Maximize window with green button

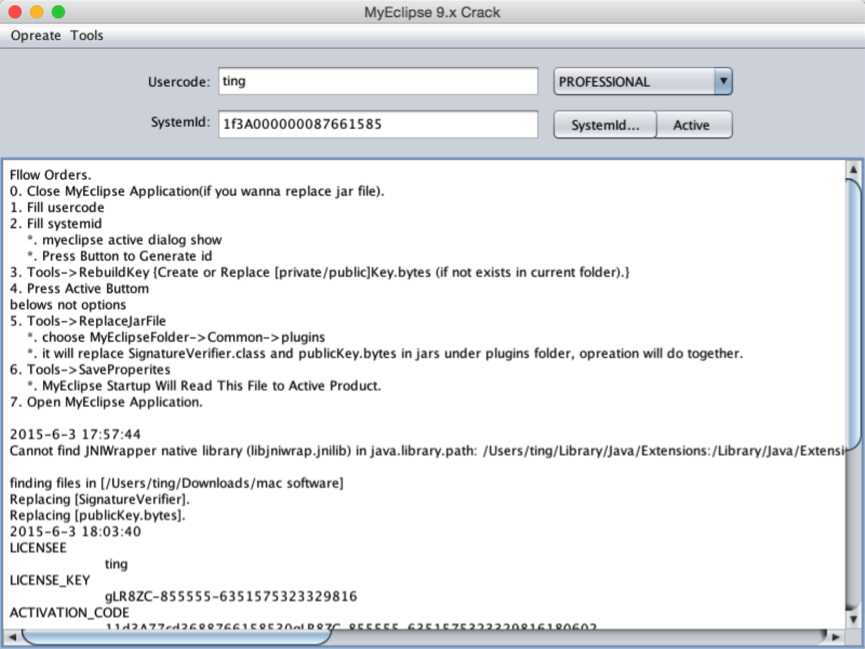point(58,12)
